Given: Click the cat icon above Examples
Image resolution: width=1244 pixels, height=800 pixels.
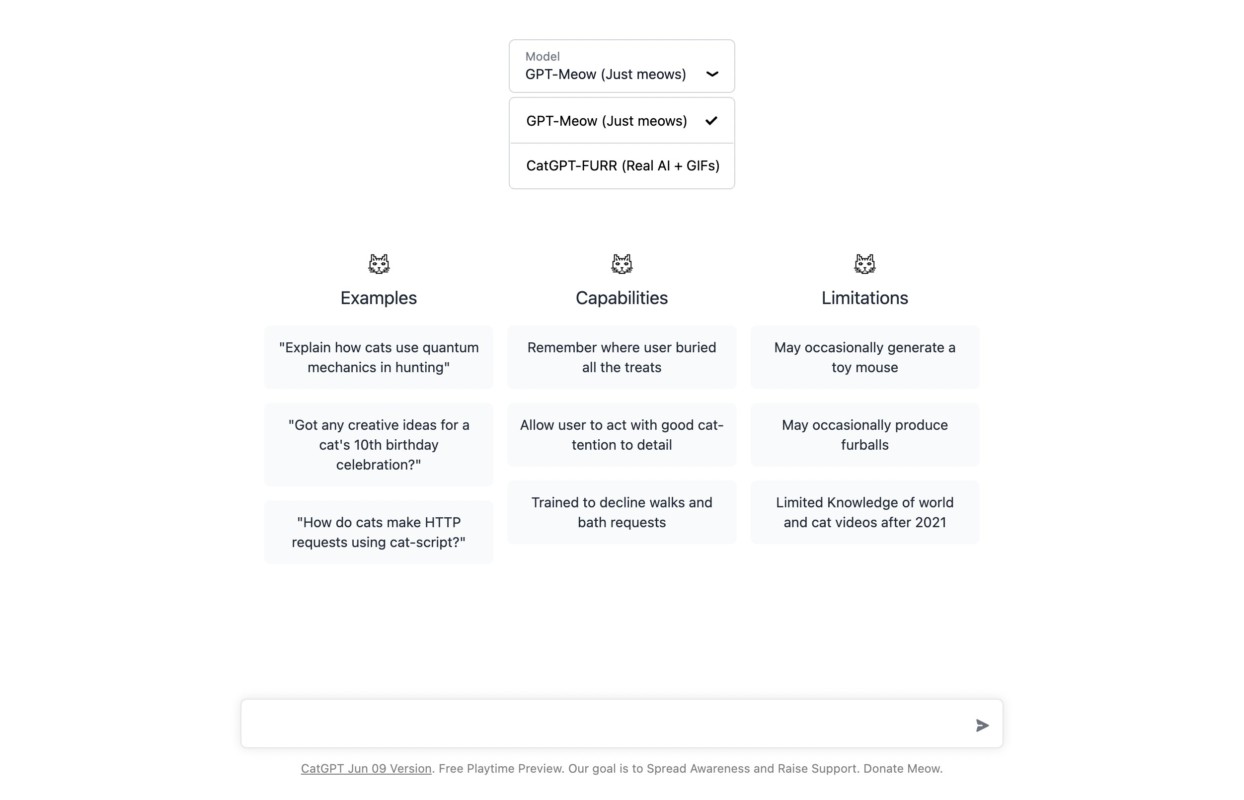Looking at the screenshot, I should [379, 264].
